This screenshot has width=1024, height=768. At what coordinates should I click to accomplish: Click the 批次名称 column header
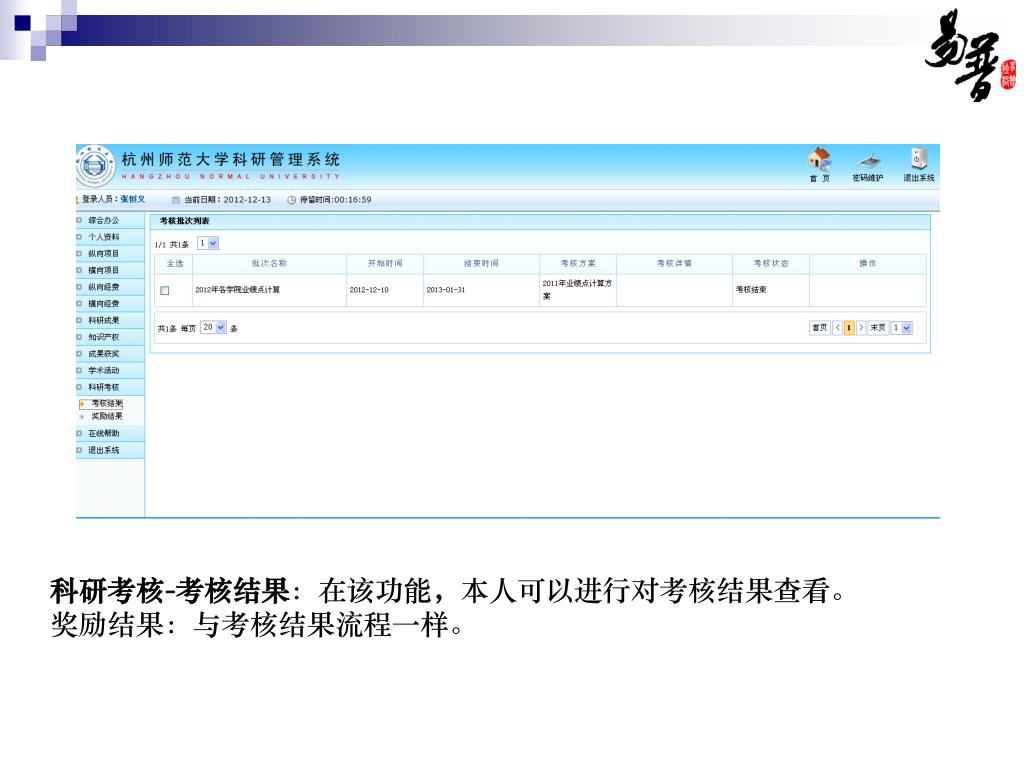point(270,264)
